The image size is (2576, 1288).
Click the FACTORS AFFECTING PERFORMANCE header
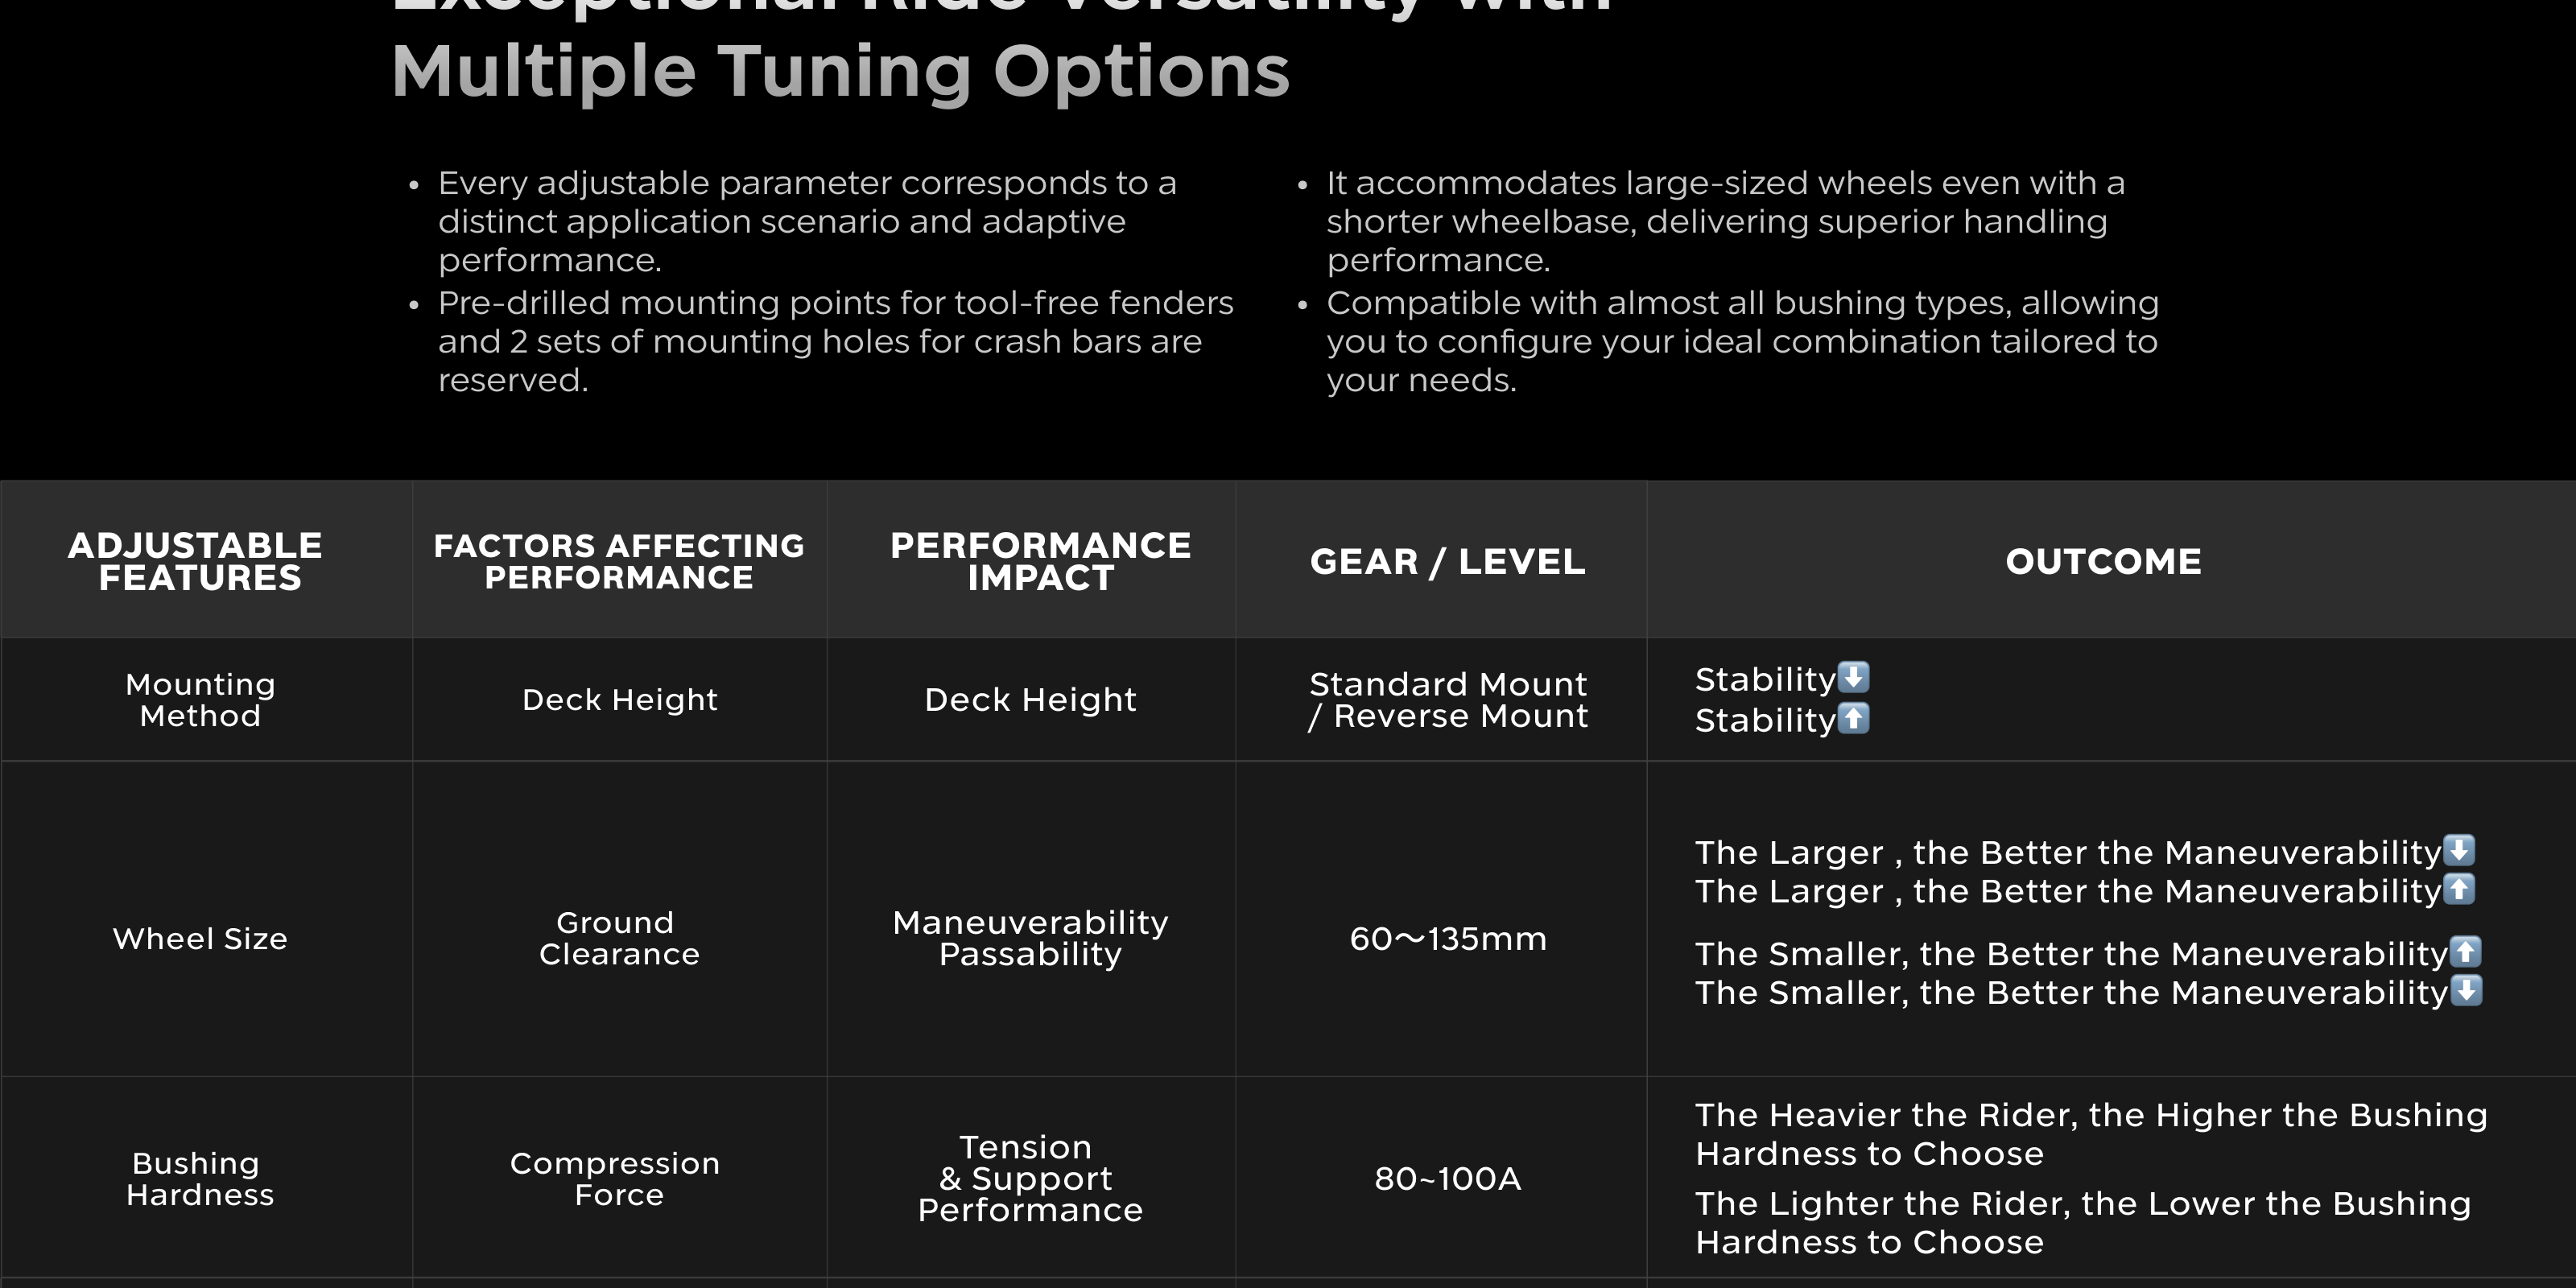point(619,561)
